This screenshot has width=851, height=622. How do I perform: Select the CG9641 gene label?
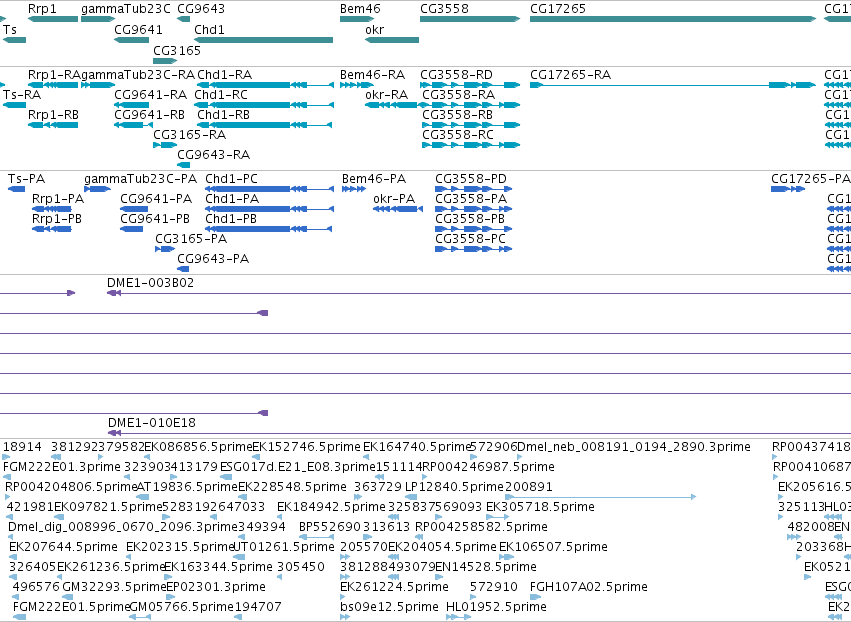pyautogui.click(x=138, y=29)
